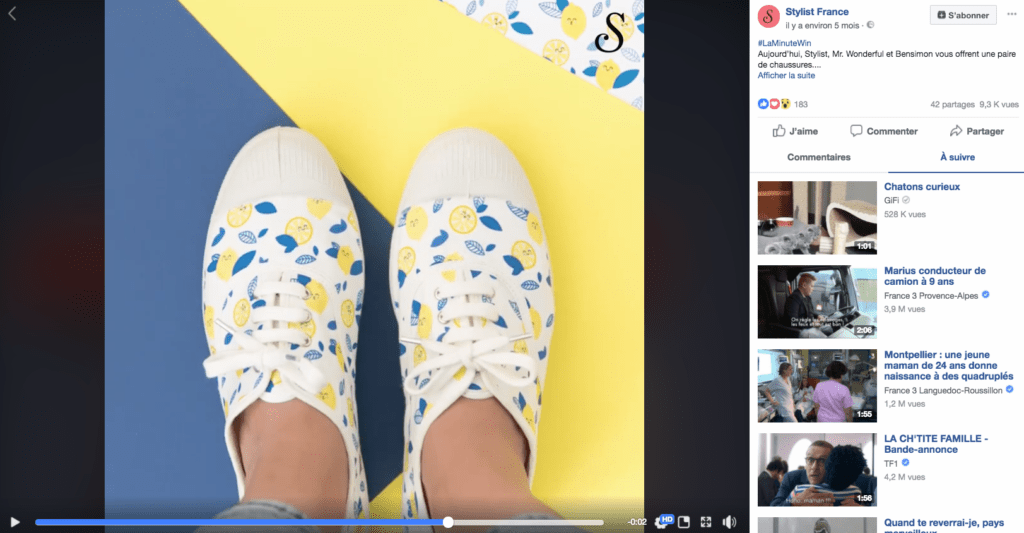Open the Stylist France page link
Screen dimensions: 1024x533
click(816, 12)
